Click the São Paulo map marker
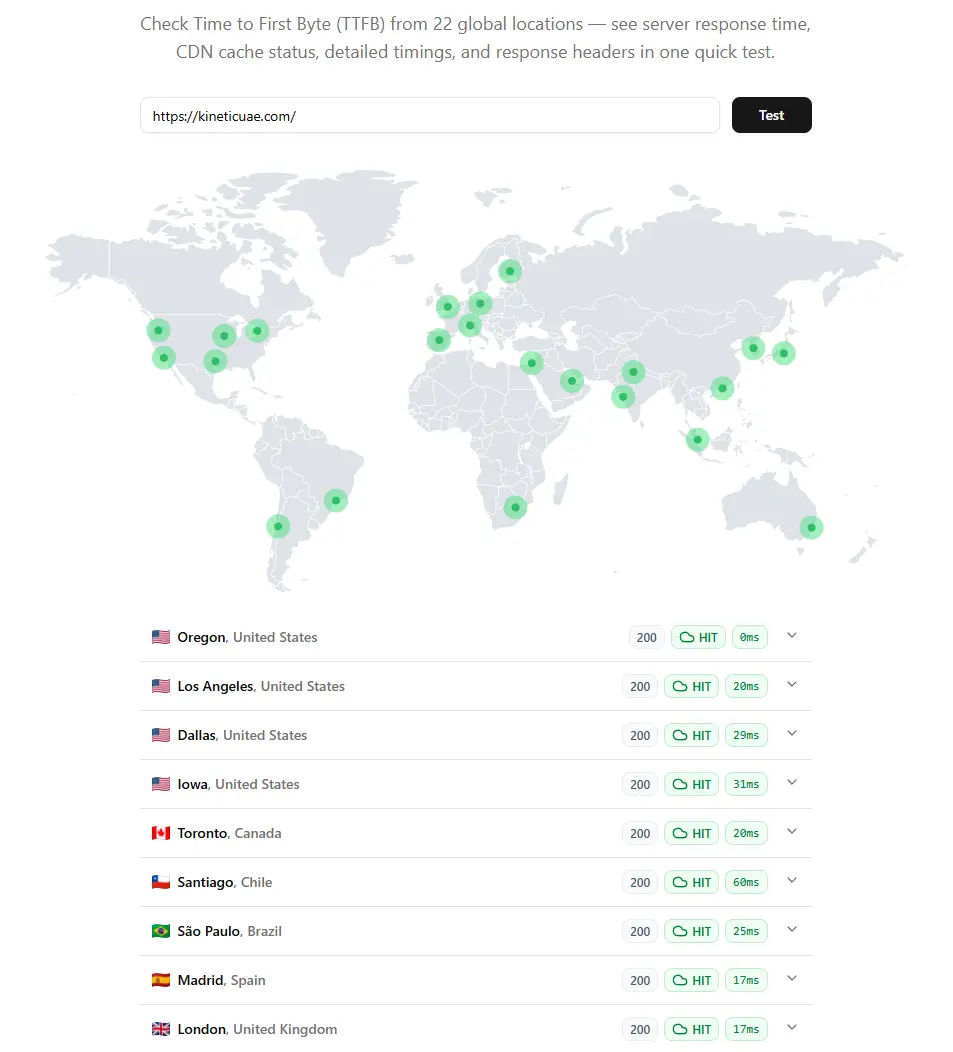The height and width of the screenshot is (1052, 953). point(336,500)
